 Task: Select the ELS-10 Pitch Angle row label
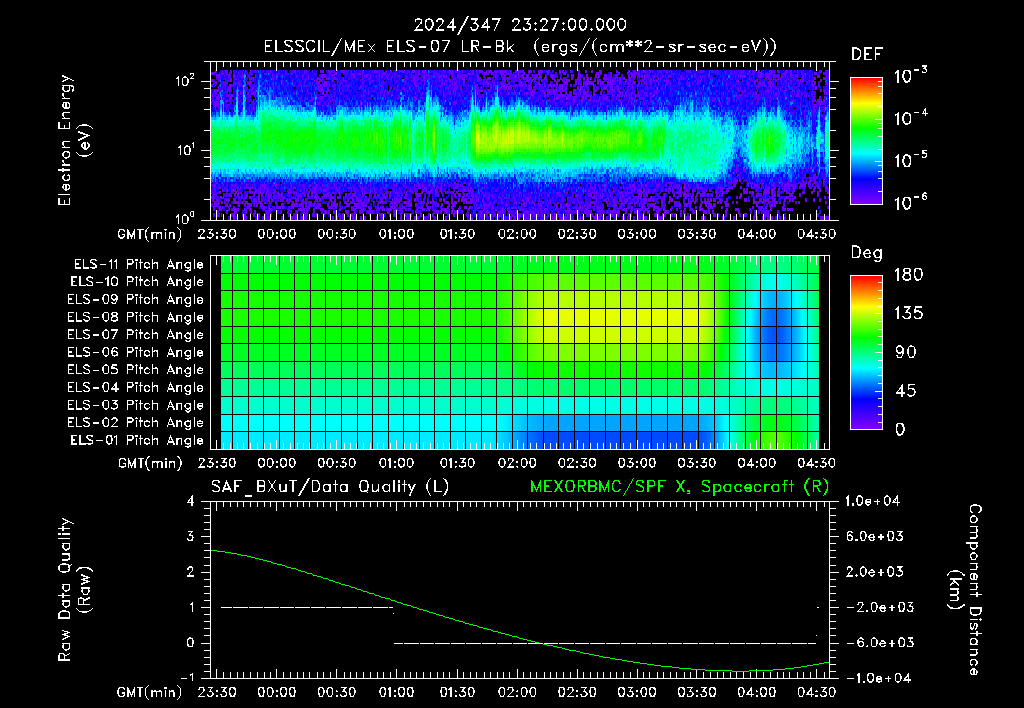click(x=137, y=282)
